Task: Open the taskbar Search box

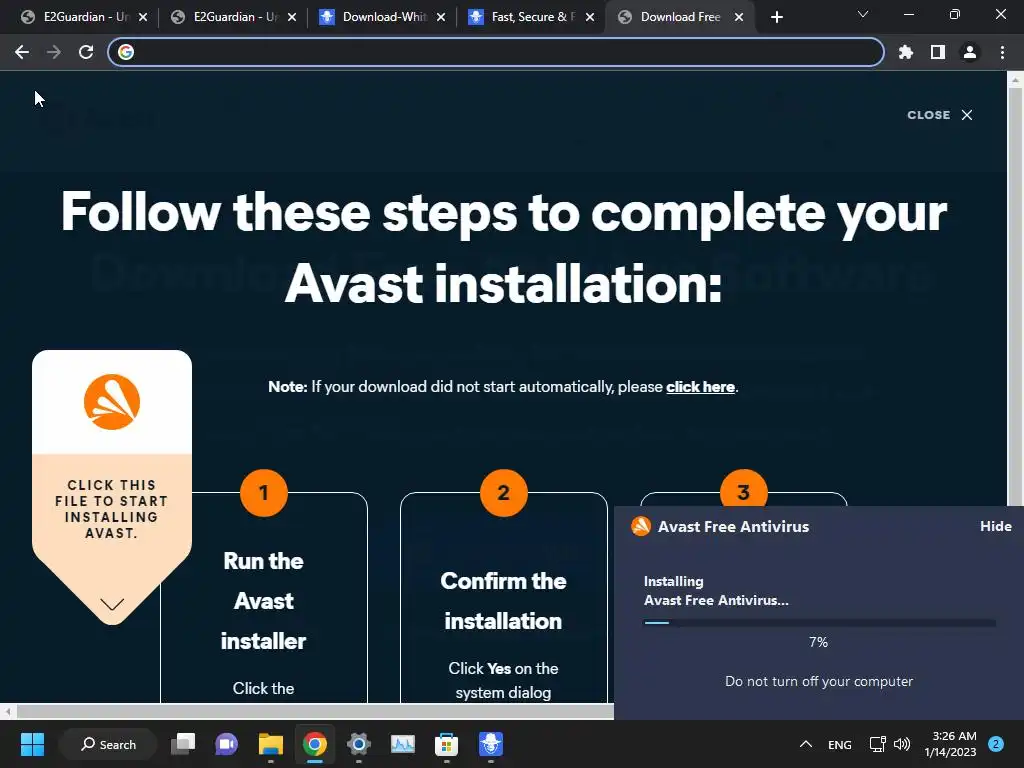Action: pyautogui.click(x=108, y=744)
